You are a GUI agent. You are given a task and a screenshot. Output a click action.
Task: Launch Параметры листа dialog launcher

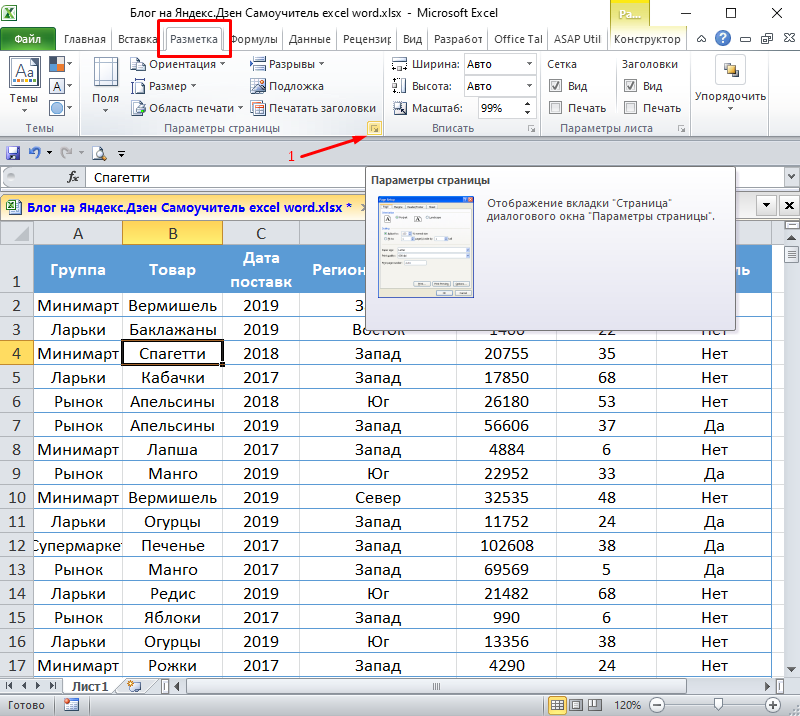(x=682, y=129)
